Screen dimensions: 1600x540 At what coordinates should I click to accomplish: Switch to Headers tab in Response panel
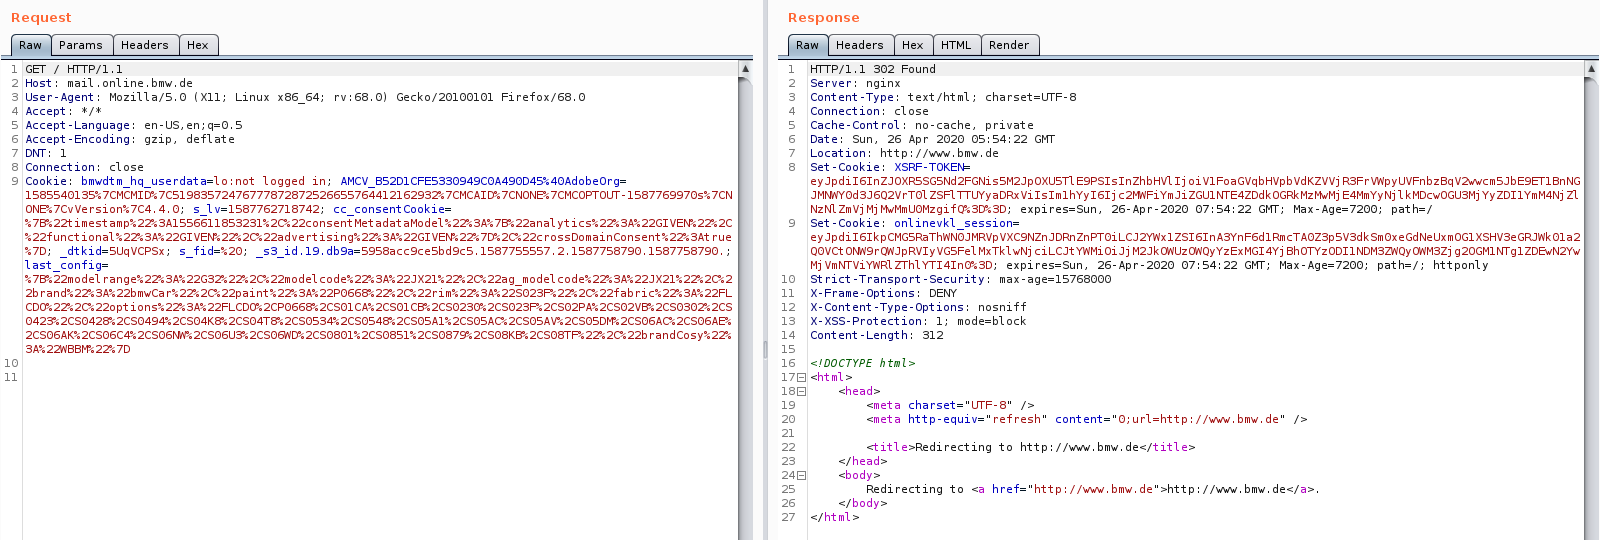point(860,45)
